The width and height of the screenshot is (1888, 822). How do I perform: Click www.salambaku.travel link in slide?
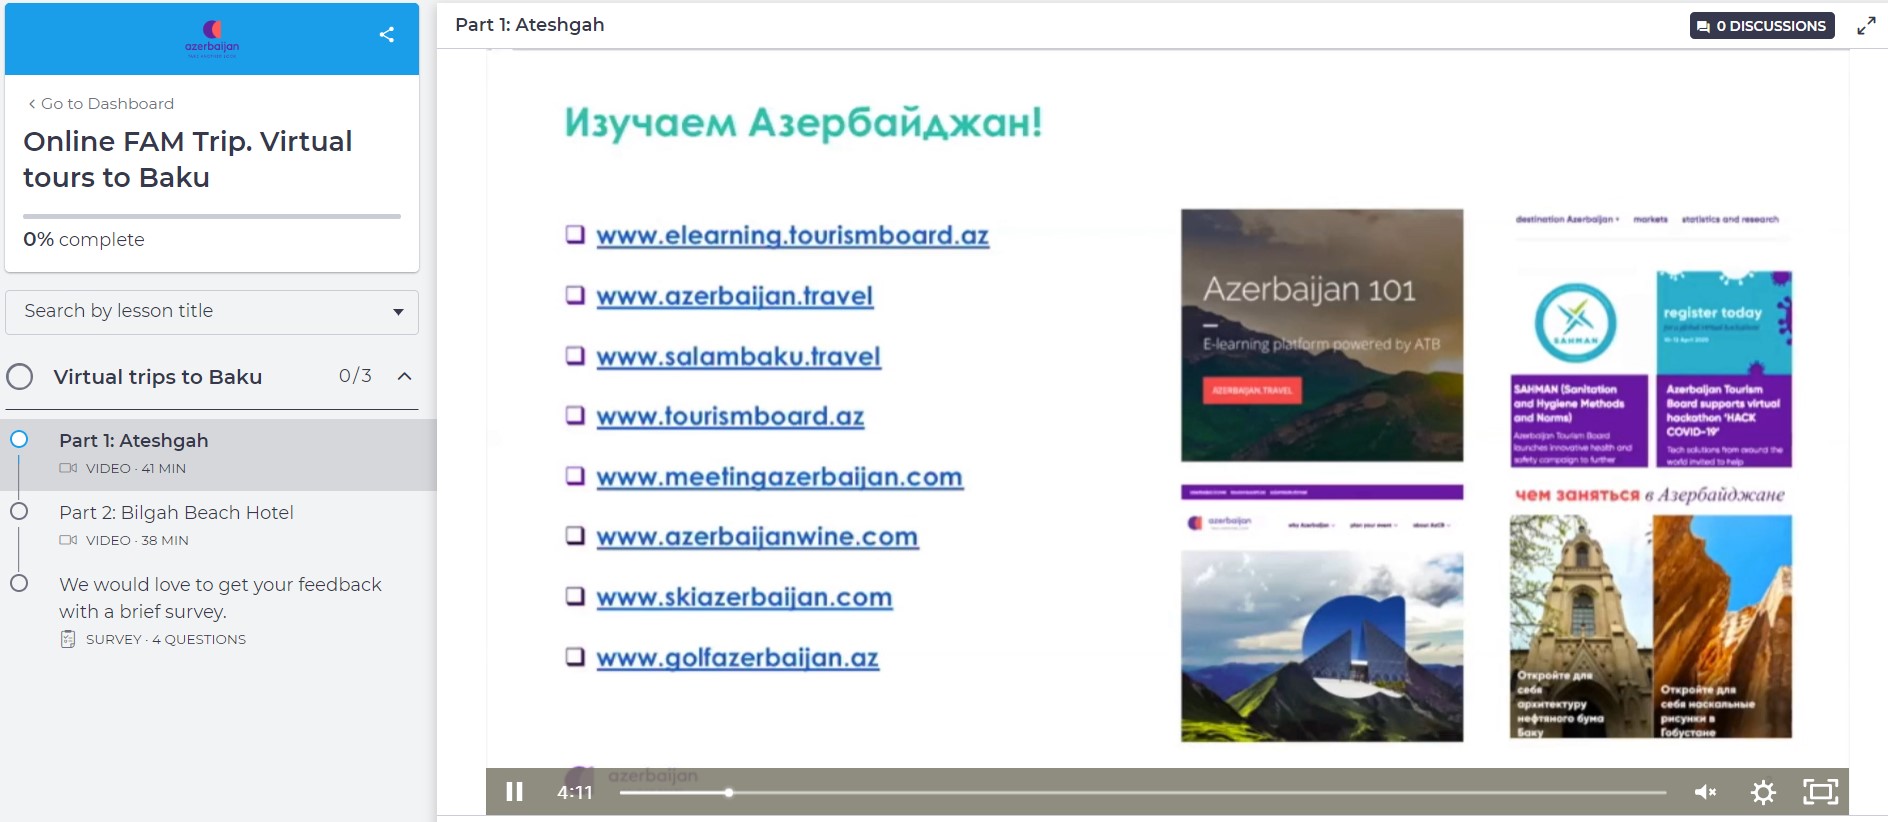(739, 356)
